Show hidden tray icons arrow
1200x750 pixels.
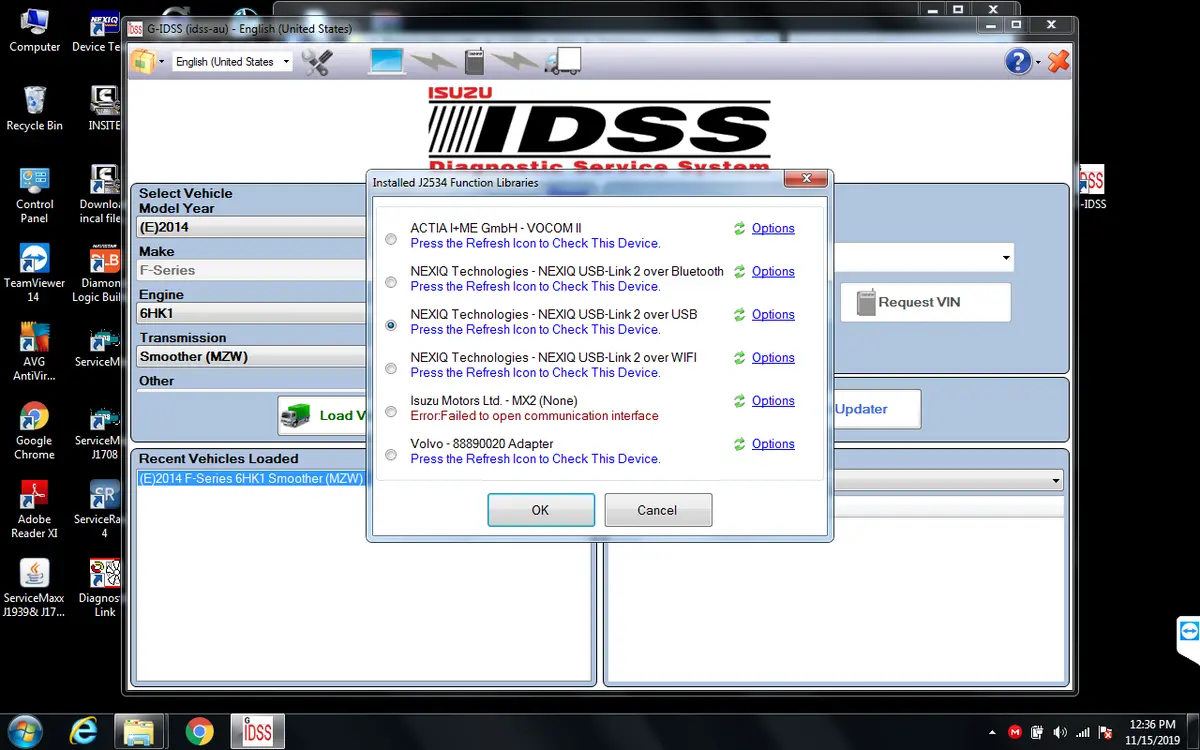click(992, 732)
